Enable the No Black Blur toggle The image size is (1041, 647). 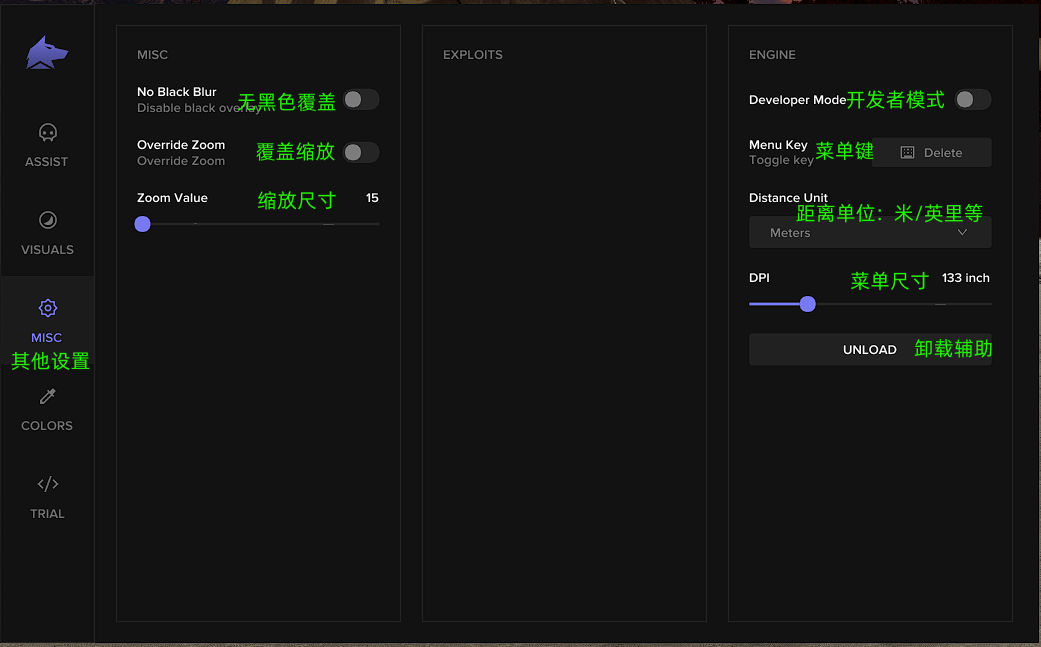(x=360, y=100)
